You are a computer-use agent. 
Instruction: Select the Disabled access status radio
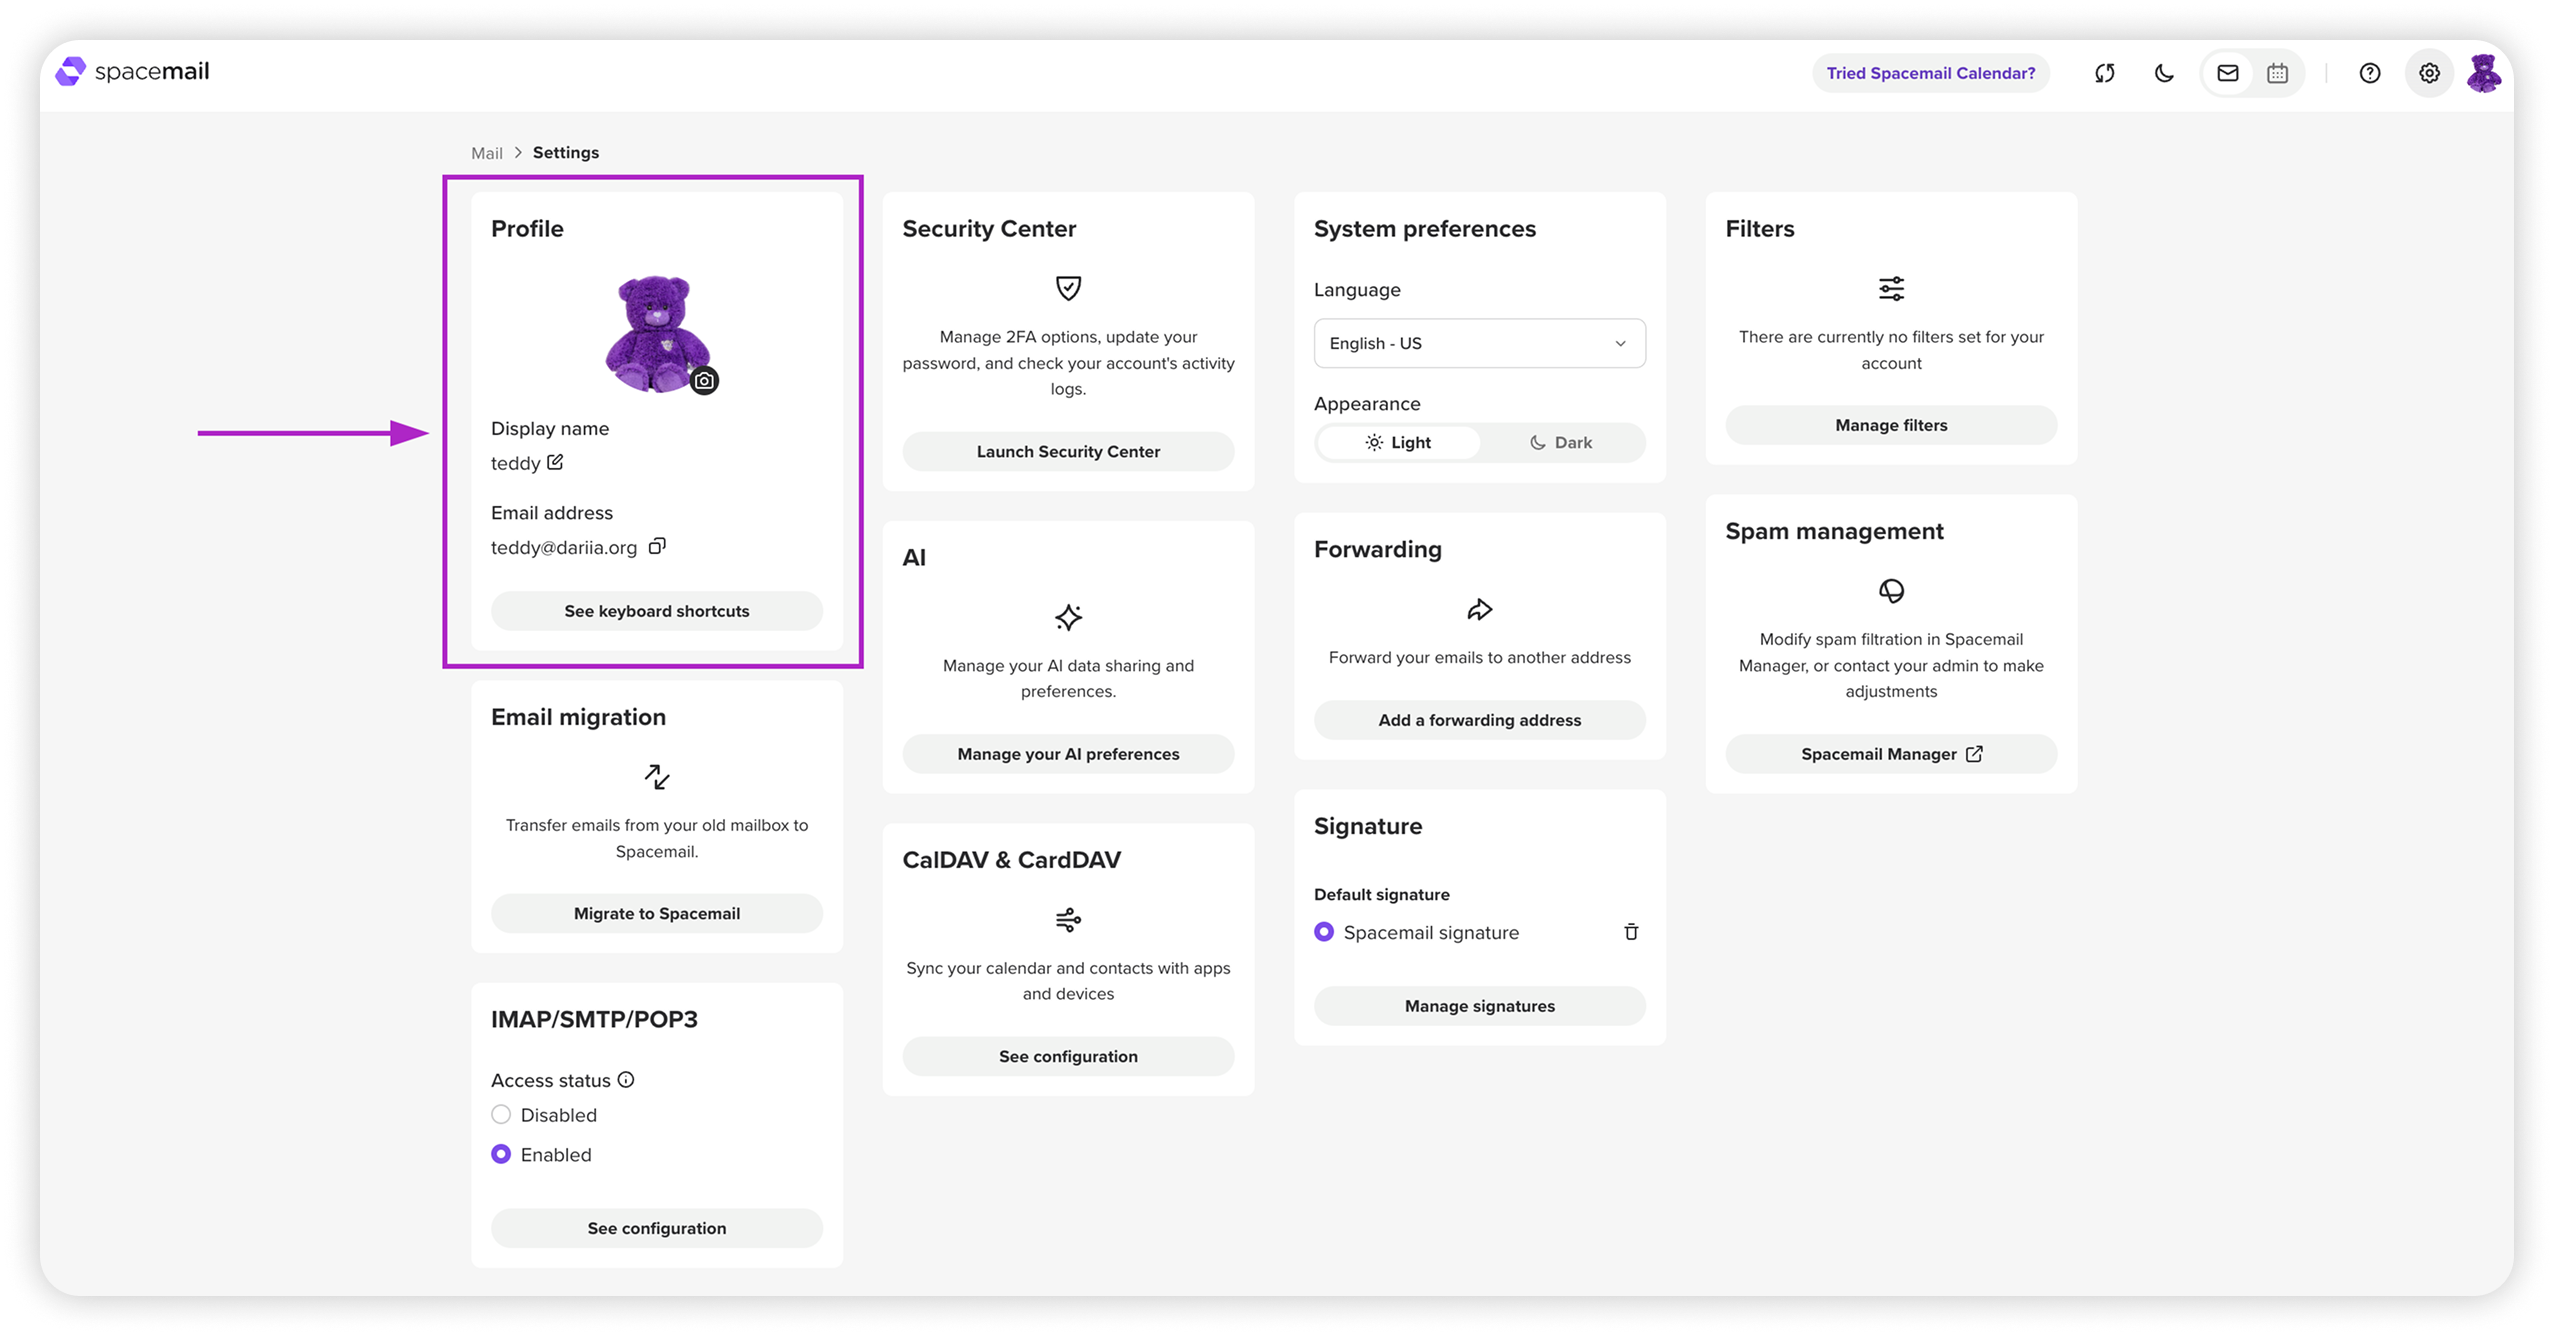coord(501,1115)
